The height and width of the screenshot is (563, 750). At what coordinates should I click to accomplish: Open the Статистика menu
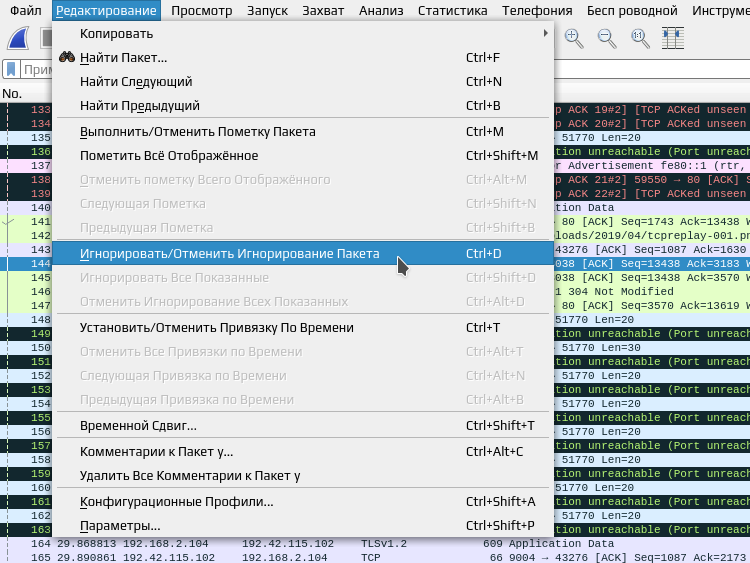[x=452, y=11]
